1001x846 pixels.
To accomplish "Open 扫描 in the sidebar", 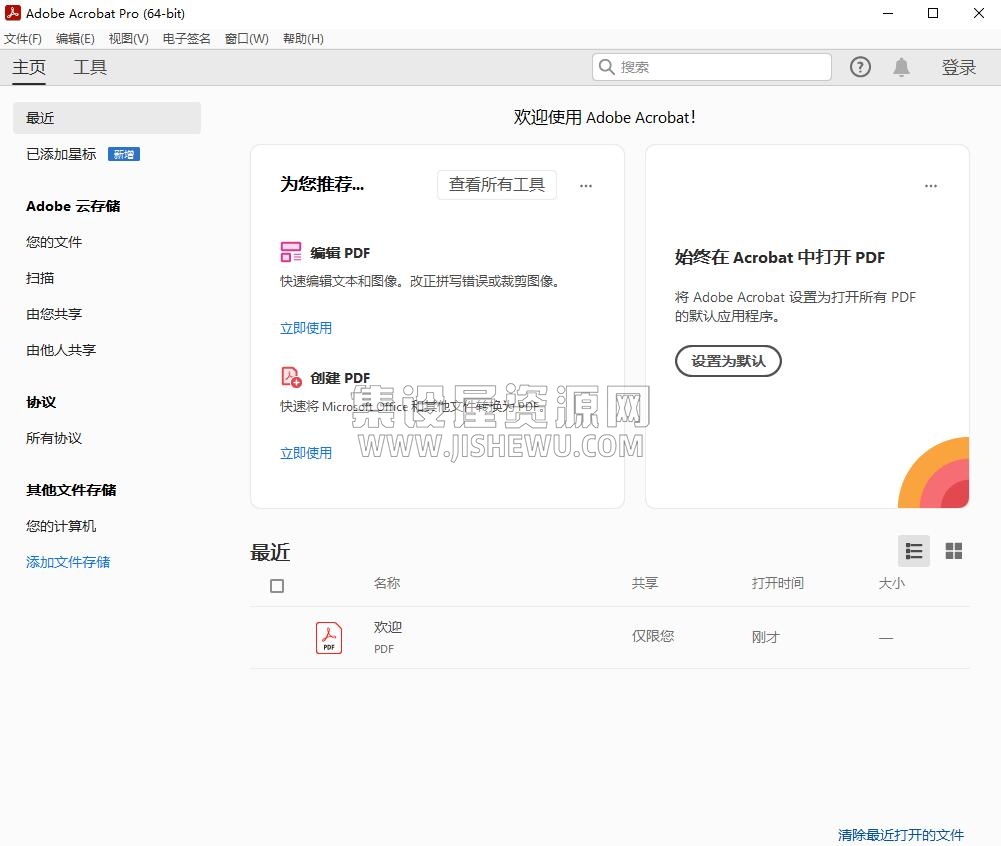I will [x=40, y=278].
